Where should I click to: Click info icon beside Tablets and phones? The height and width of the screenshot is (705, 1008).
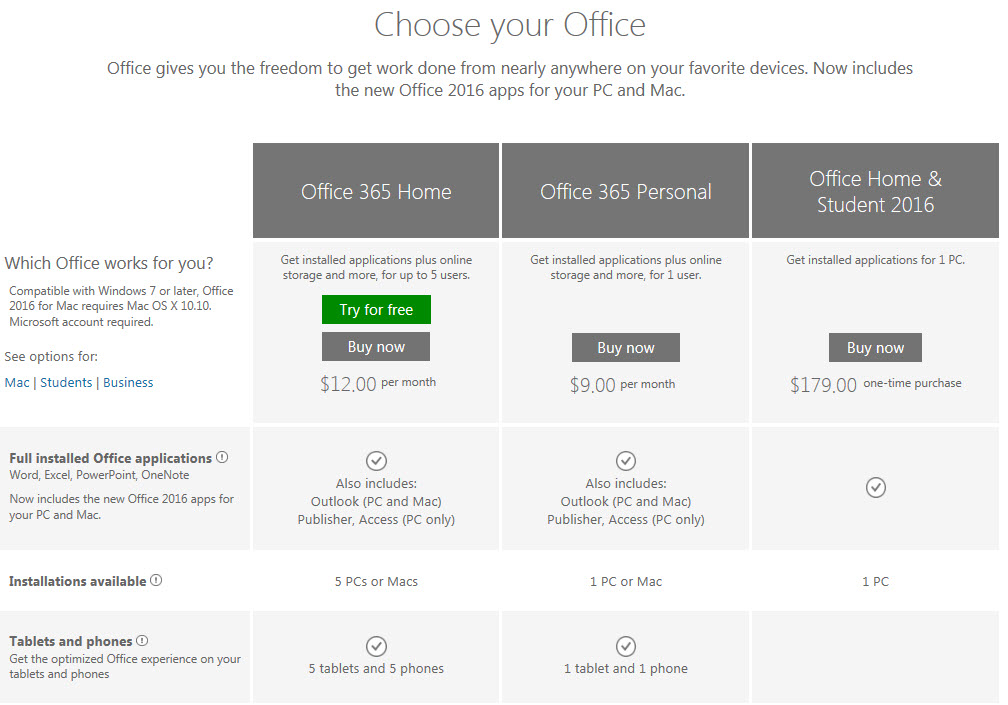coord(142,640)
